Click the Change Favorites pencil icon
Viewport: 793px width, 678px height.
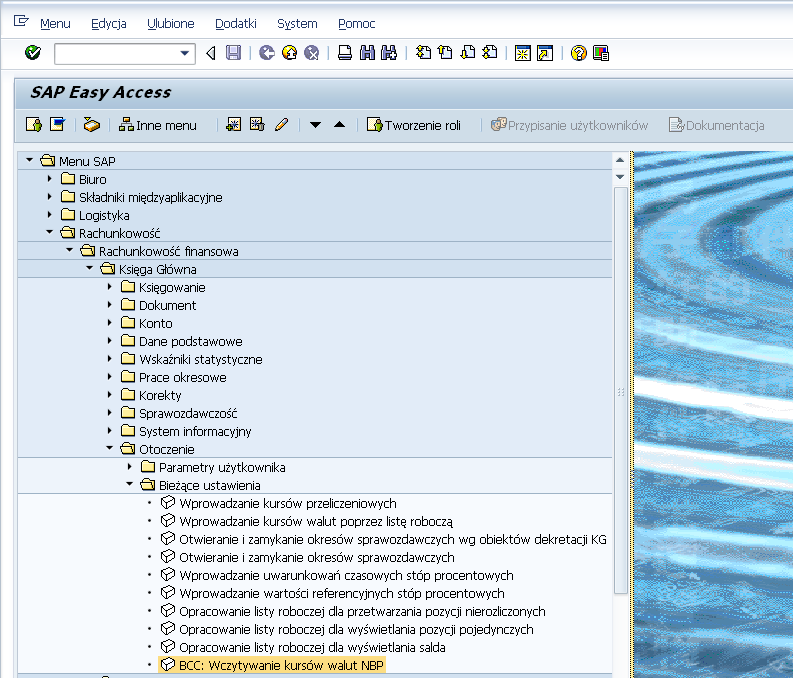click(x=281, y=124)
